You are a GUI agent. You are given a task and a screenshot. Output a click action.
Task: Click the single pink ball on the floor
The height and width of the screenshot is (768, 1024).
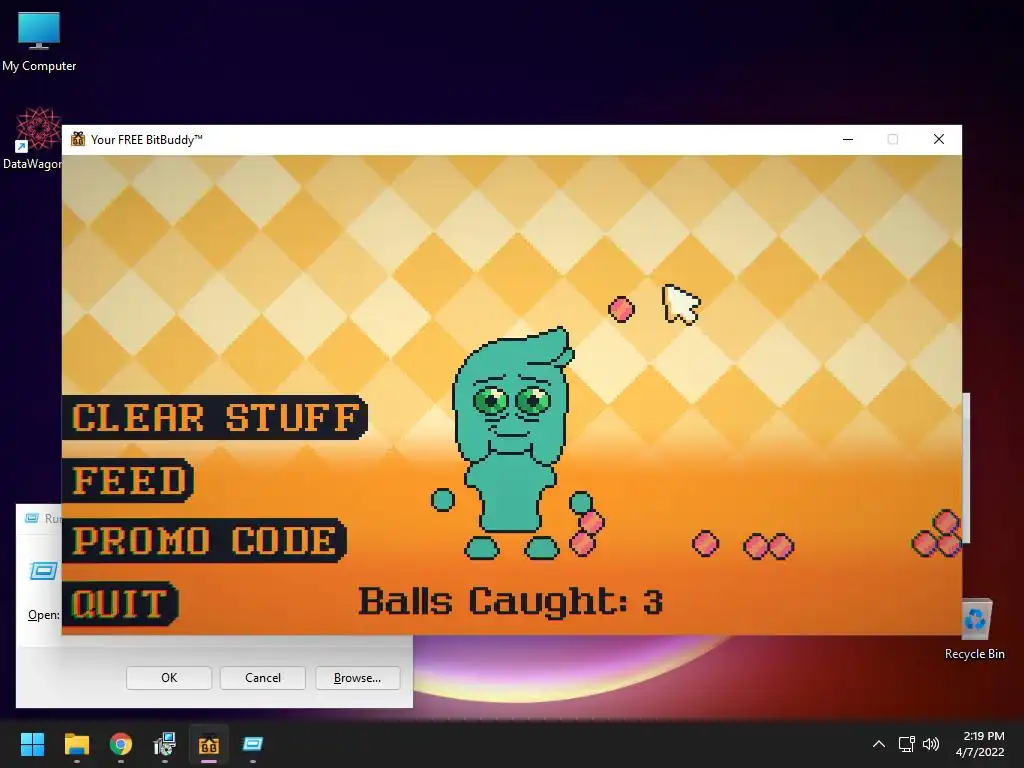[705, 543]
